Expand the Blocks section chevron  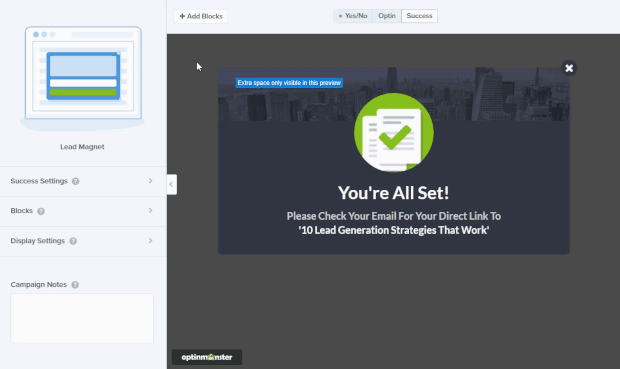pyautogui.click(x=150, y=210)
